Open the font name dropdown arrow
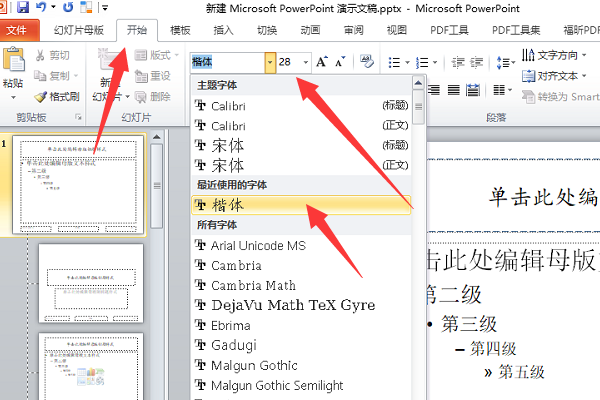 tap(269, 62)
